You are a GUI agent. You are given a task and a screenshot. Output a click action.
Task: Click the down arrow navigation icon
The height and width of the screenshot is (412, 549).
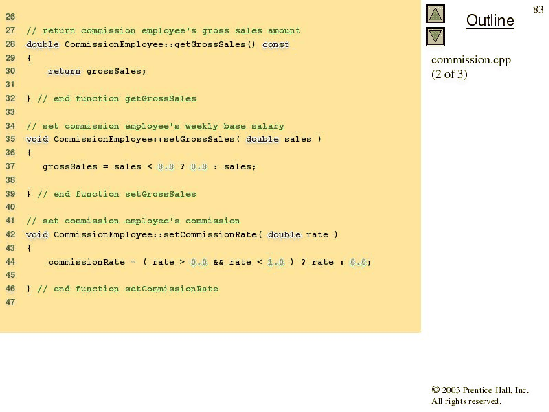click(x=435, y=37)
